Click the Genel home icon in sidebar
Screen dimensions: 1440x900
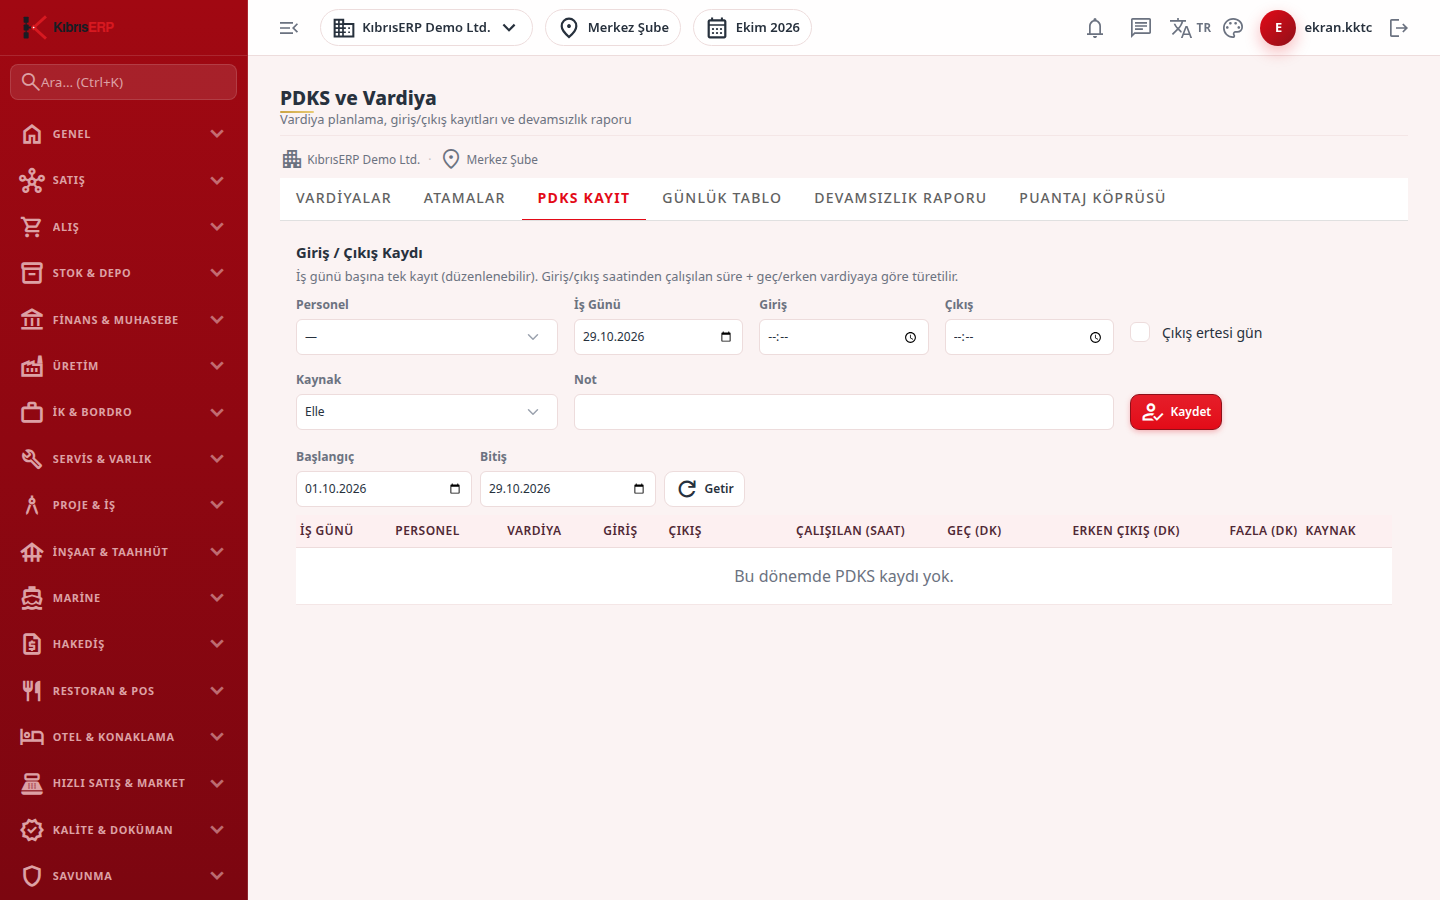pyautogui.click(x=32, y=134)
